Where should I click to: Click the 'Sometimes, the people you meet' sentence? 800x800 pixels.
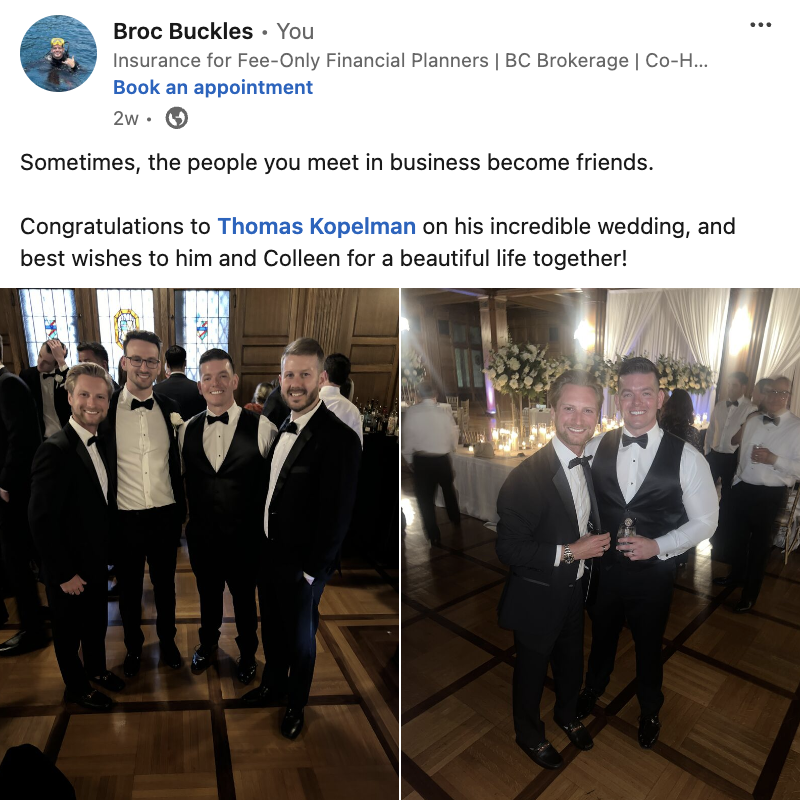(x=337, y=163)
